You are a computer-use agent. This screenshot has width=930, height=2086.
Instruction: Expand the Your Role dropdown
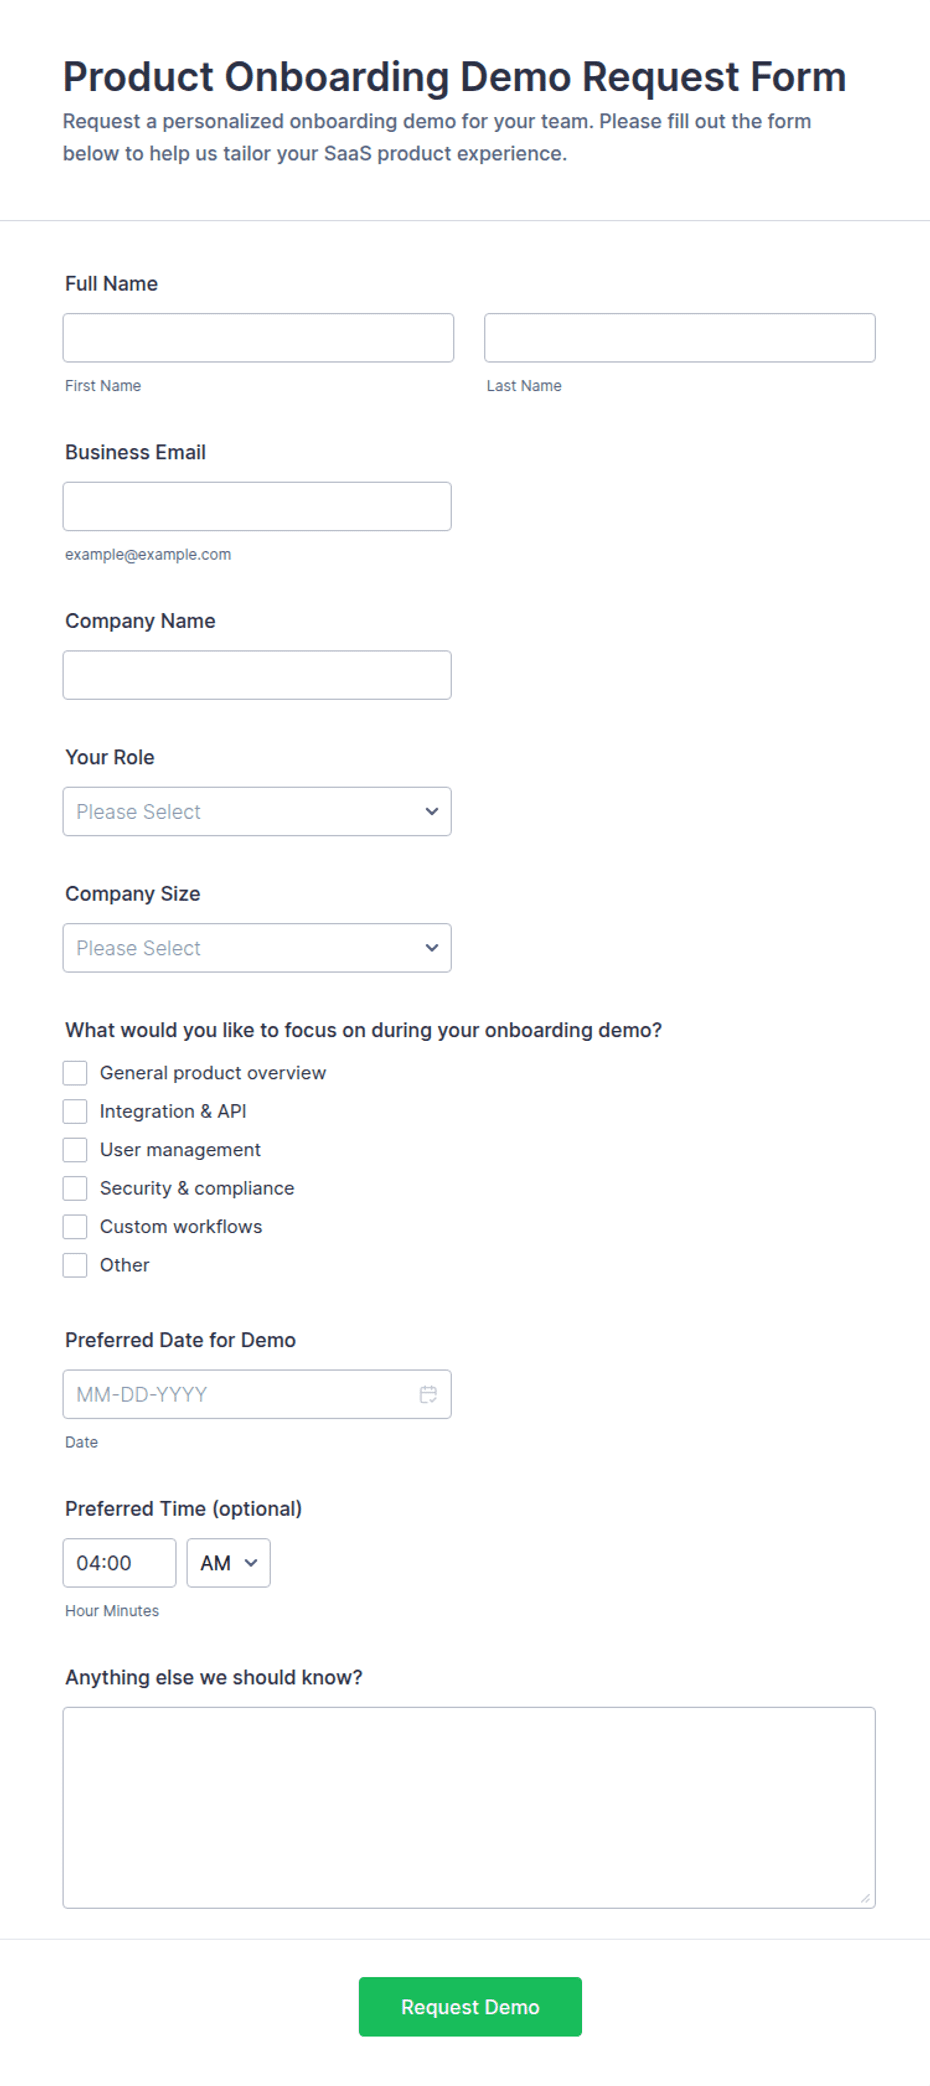(x=257, y=811)
